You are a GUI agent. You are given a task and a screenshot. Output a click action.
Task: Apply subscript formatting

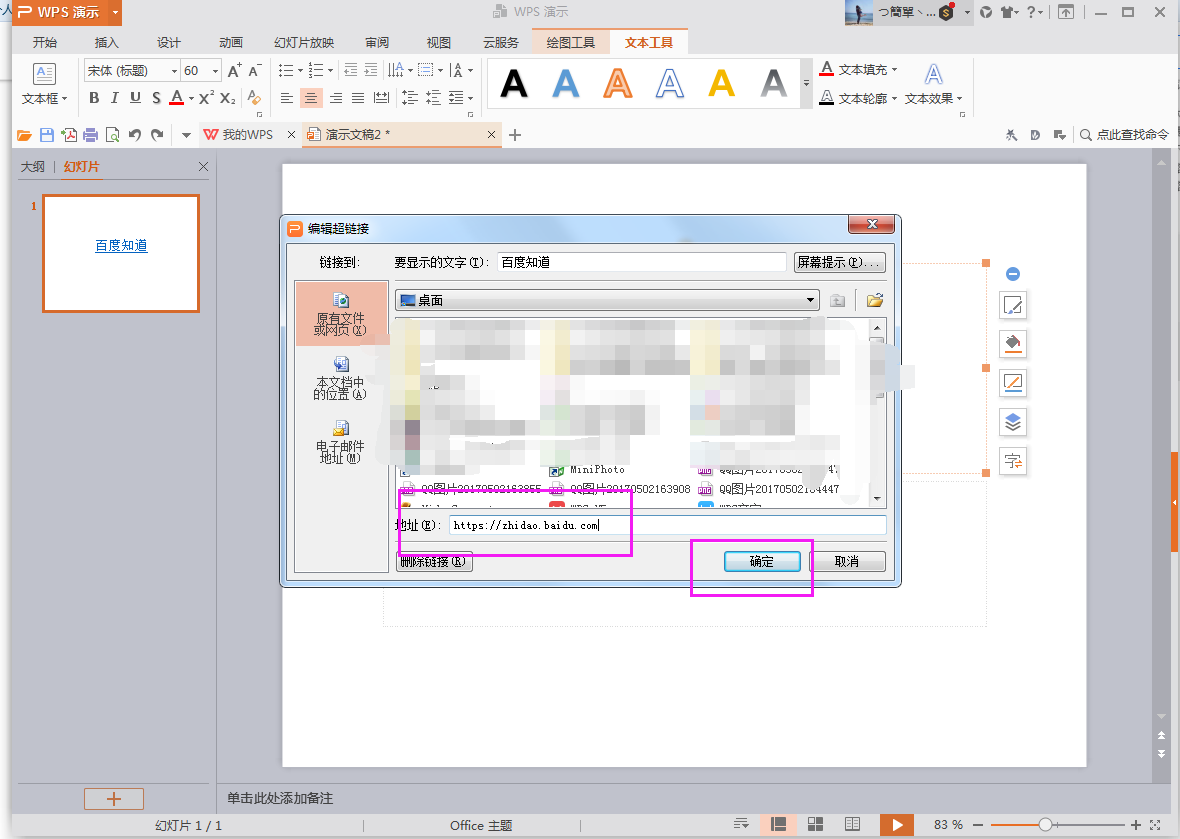[228, 98]
